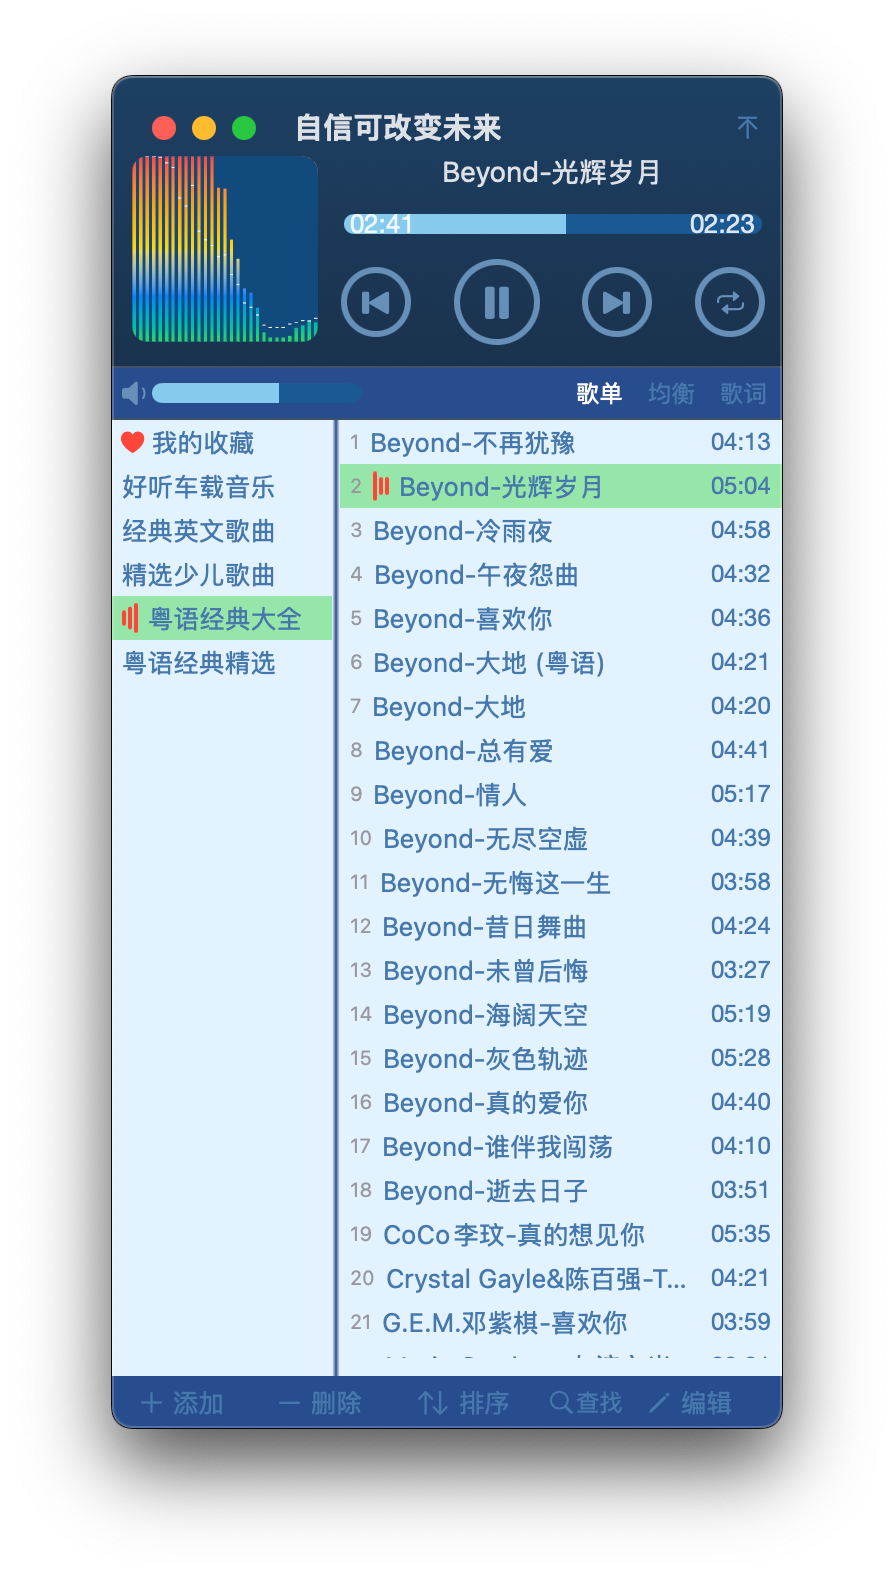Viewport: 894px width, 1576px height.
Task: Toggle the repeat playback mode
Action: tap(730, 302)
